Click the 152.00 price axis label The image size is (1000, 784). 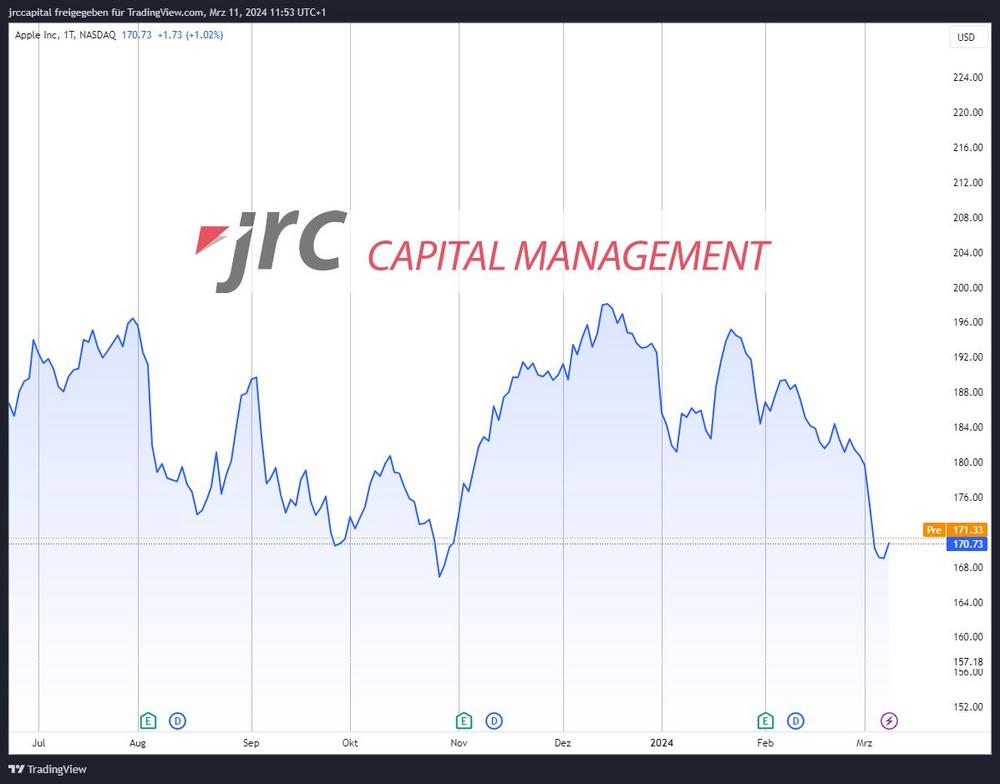click(967, 707)
